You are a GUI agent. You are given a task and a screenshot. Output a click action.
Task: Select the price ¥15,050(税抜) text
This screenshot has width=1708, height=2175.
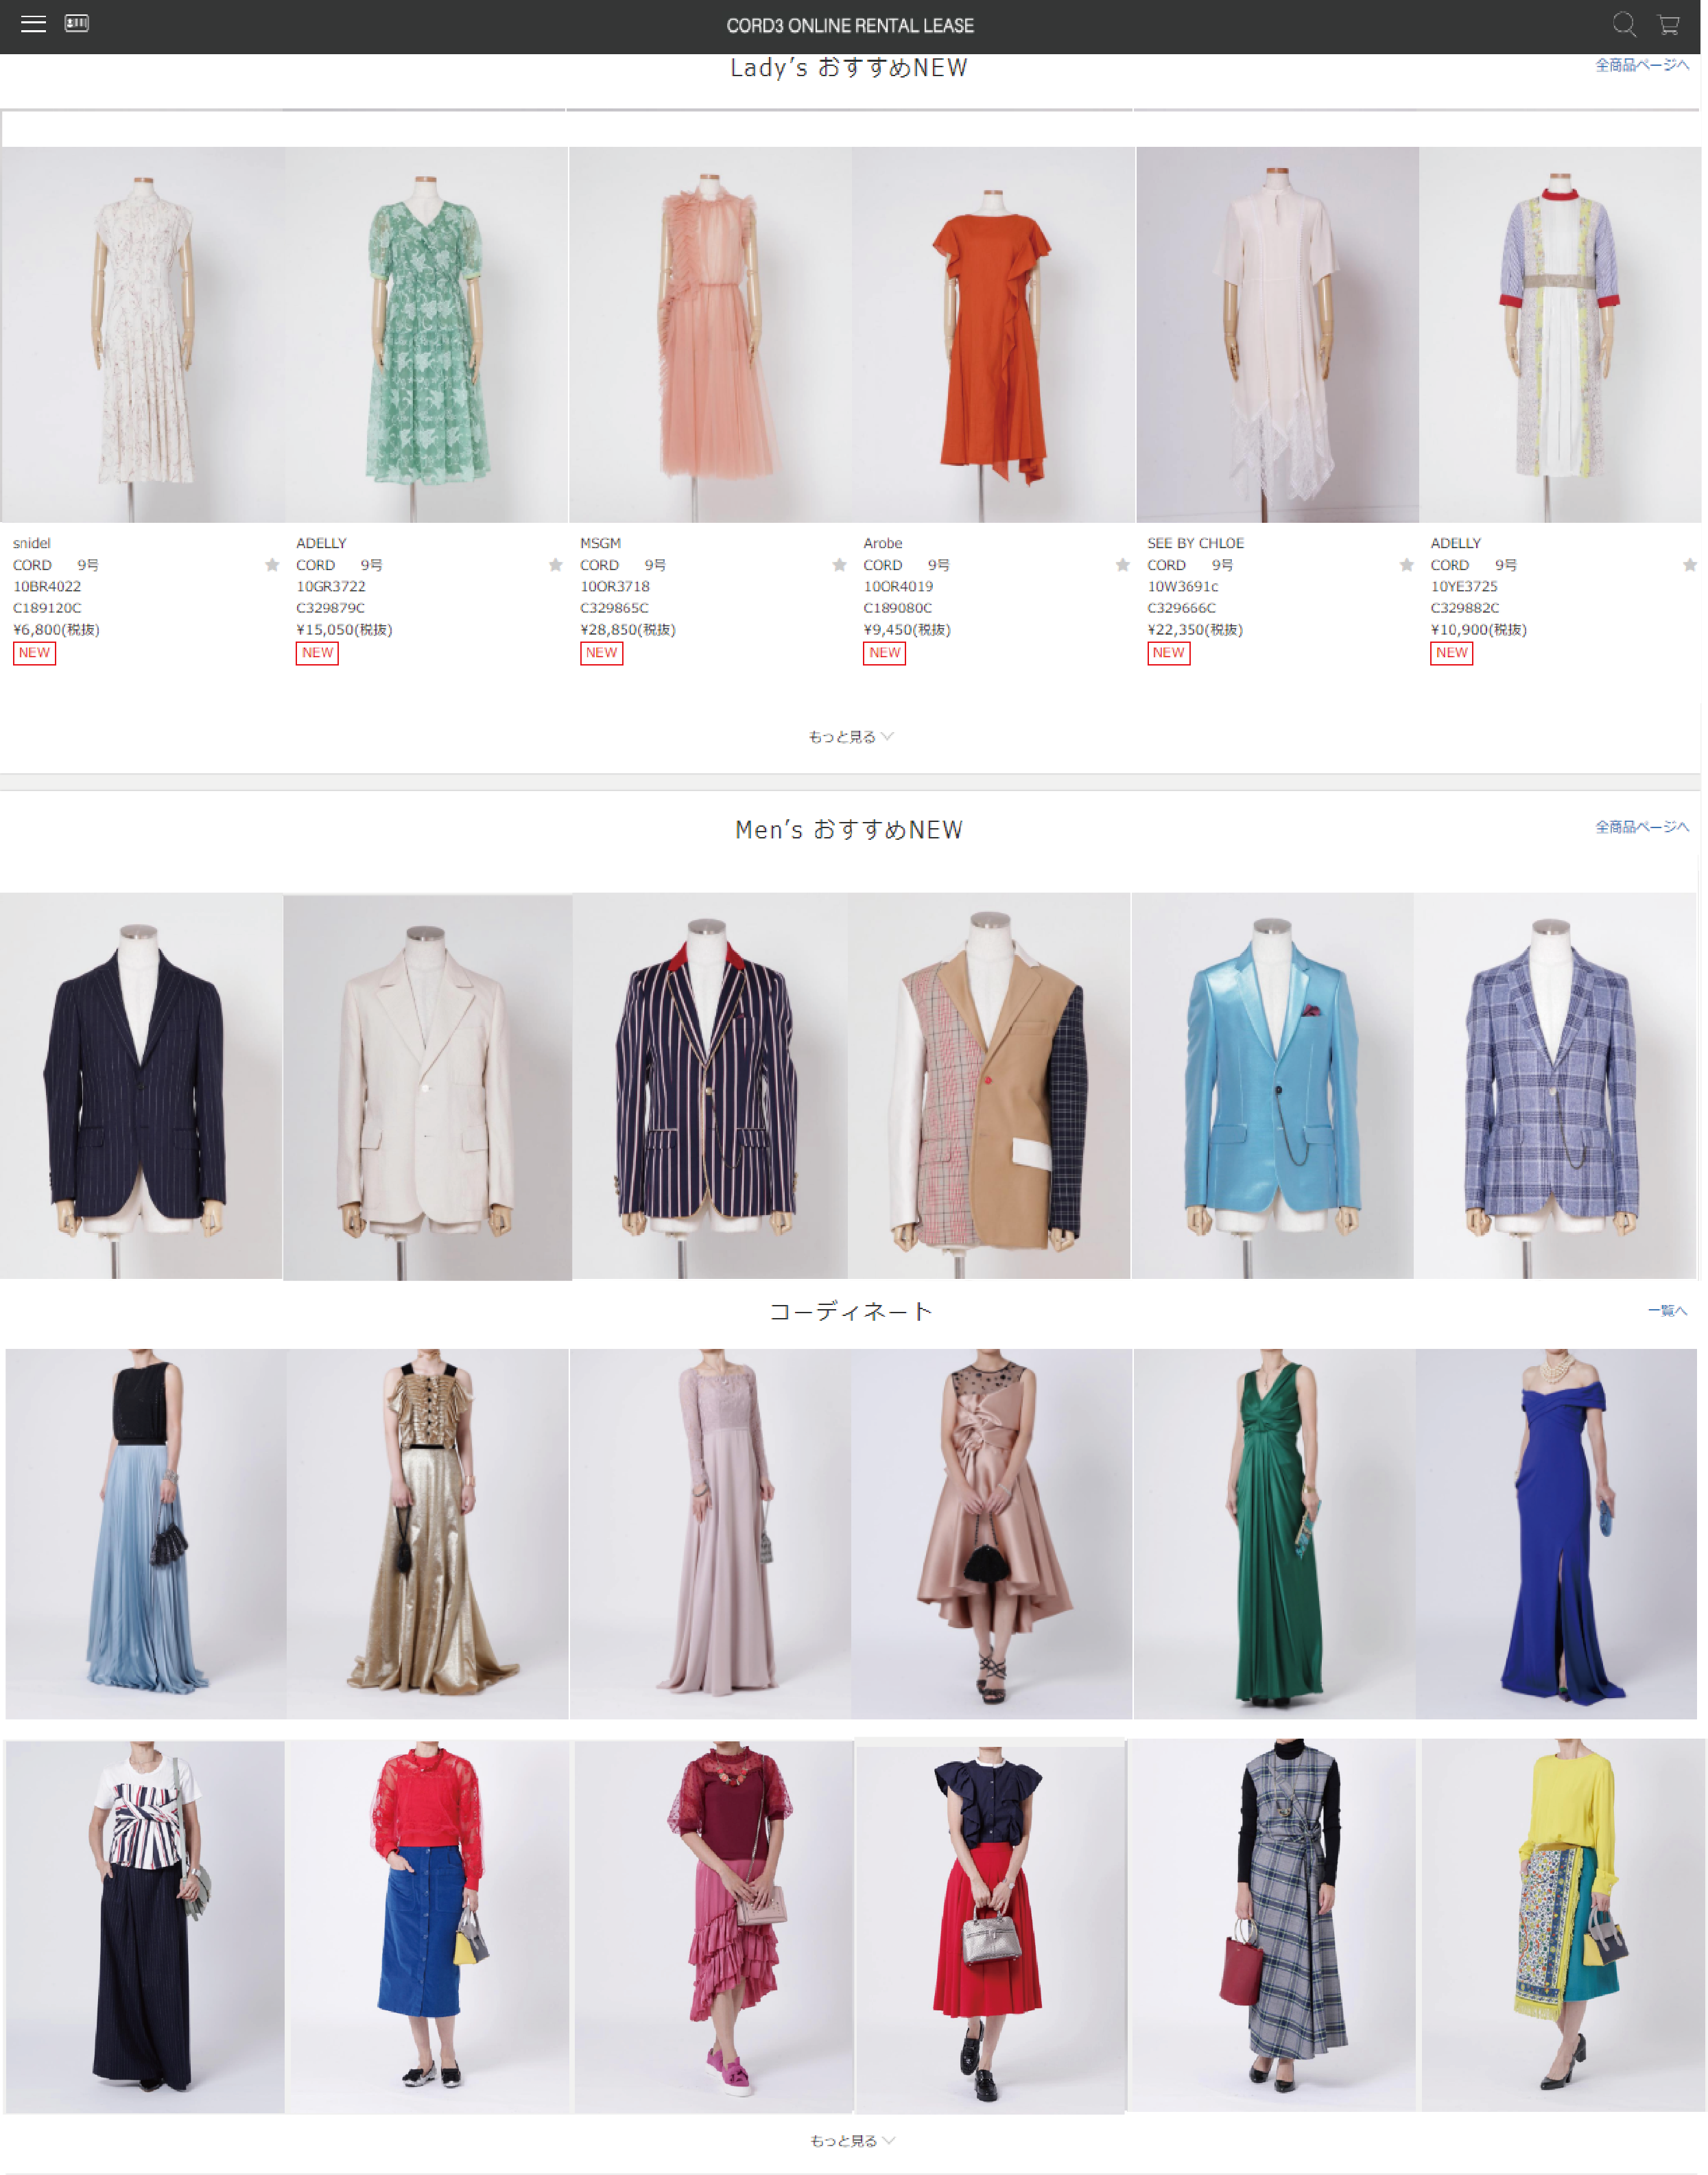coord(344,630)
